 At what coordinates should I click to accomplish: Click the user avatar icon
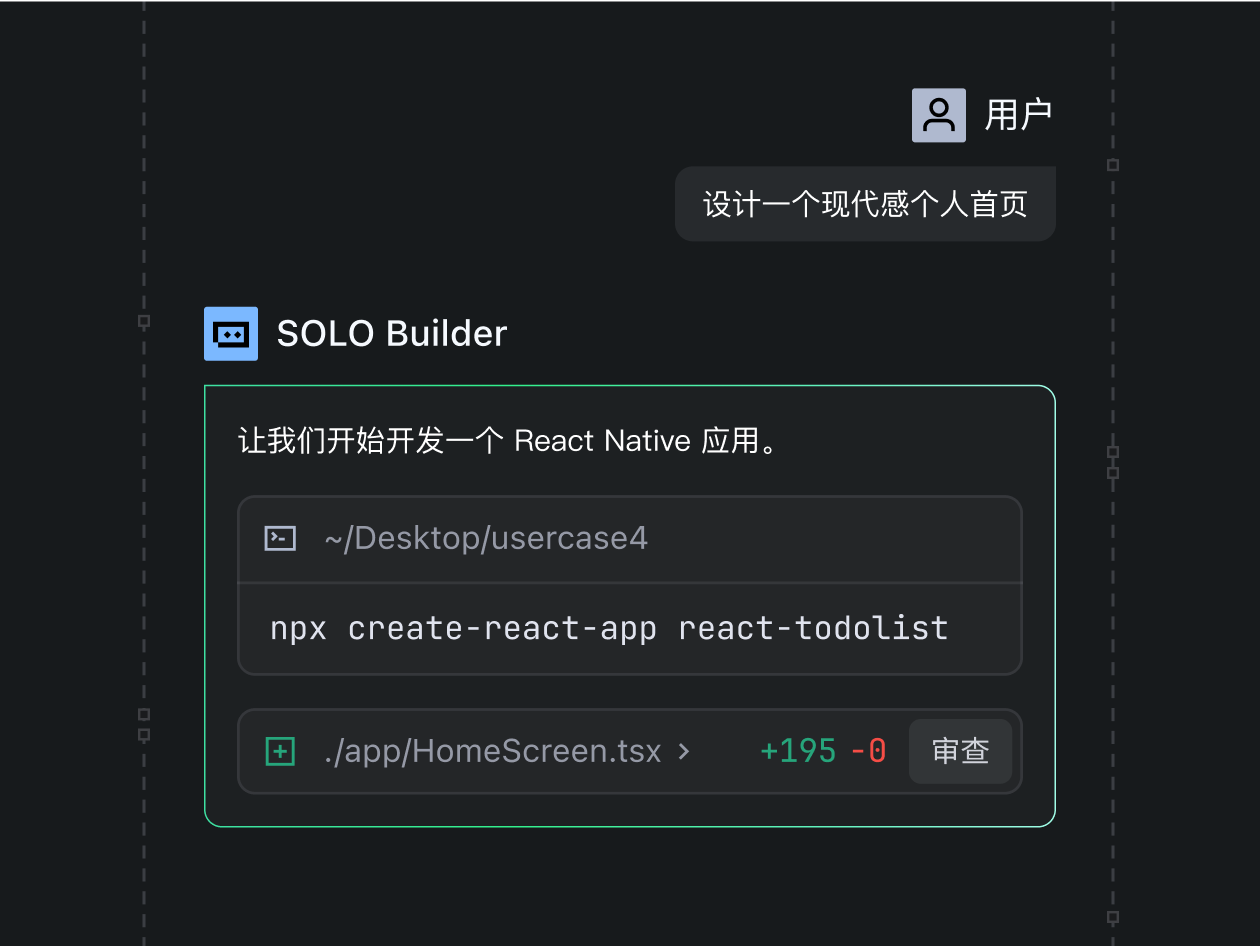pyautogui.click(x=938, y=114)
